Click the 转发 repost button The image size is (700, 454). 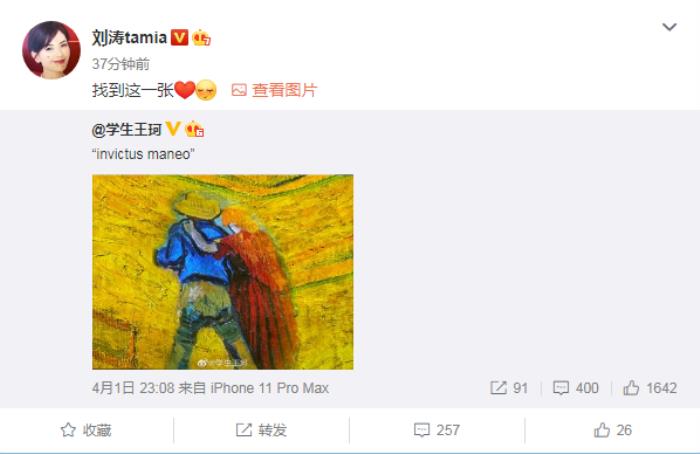coord(261,430)
